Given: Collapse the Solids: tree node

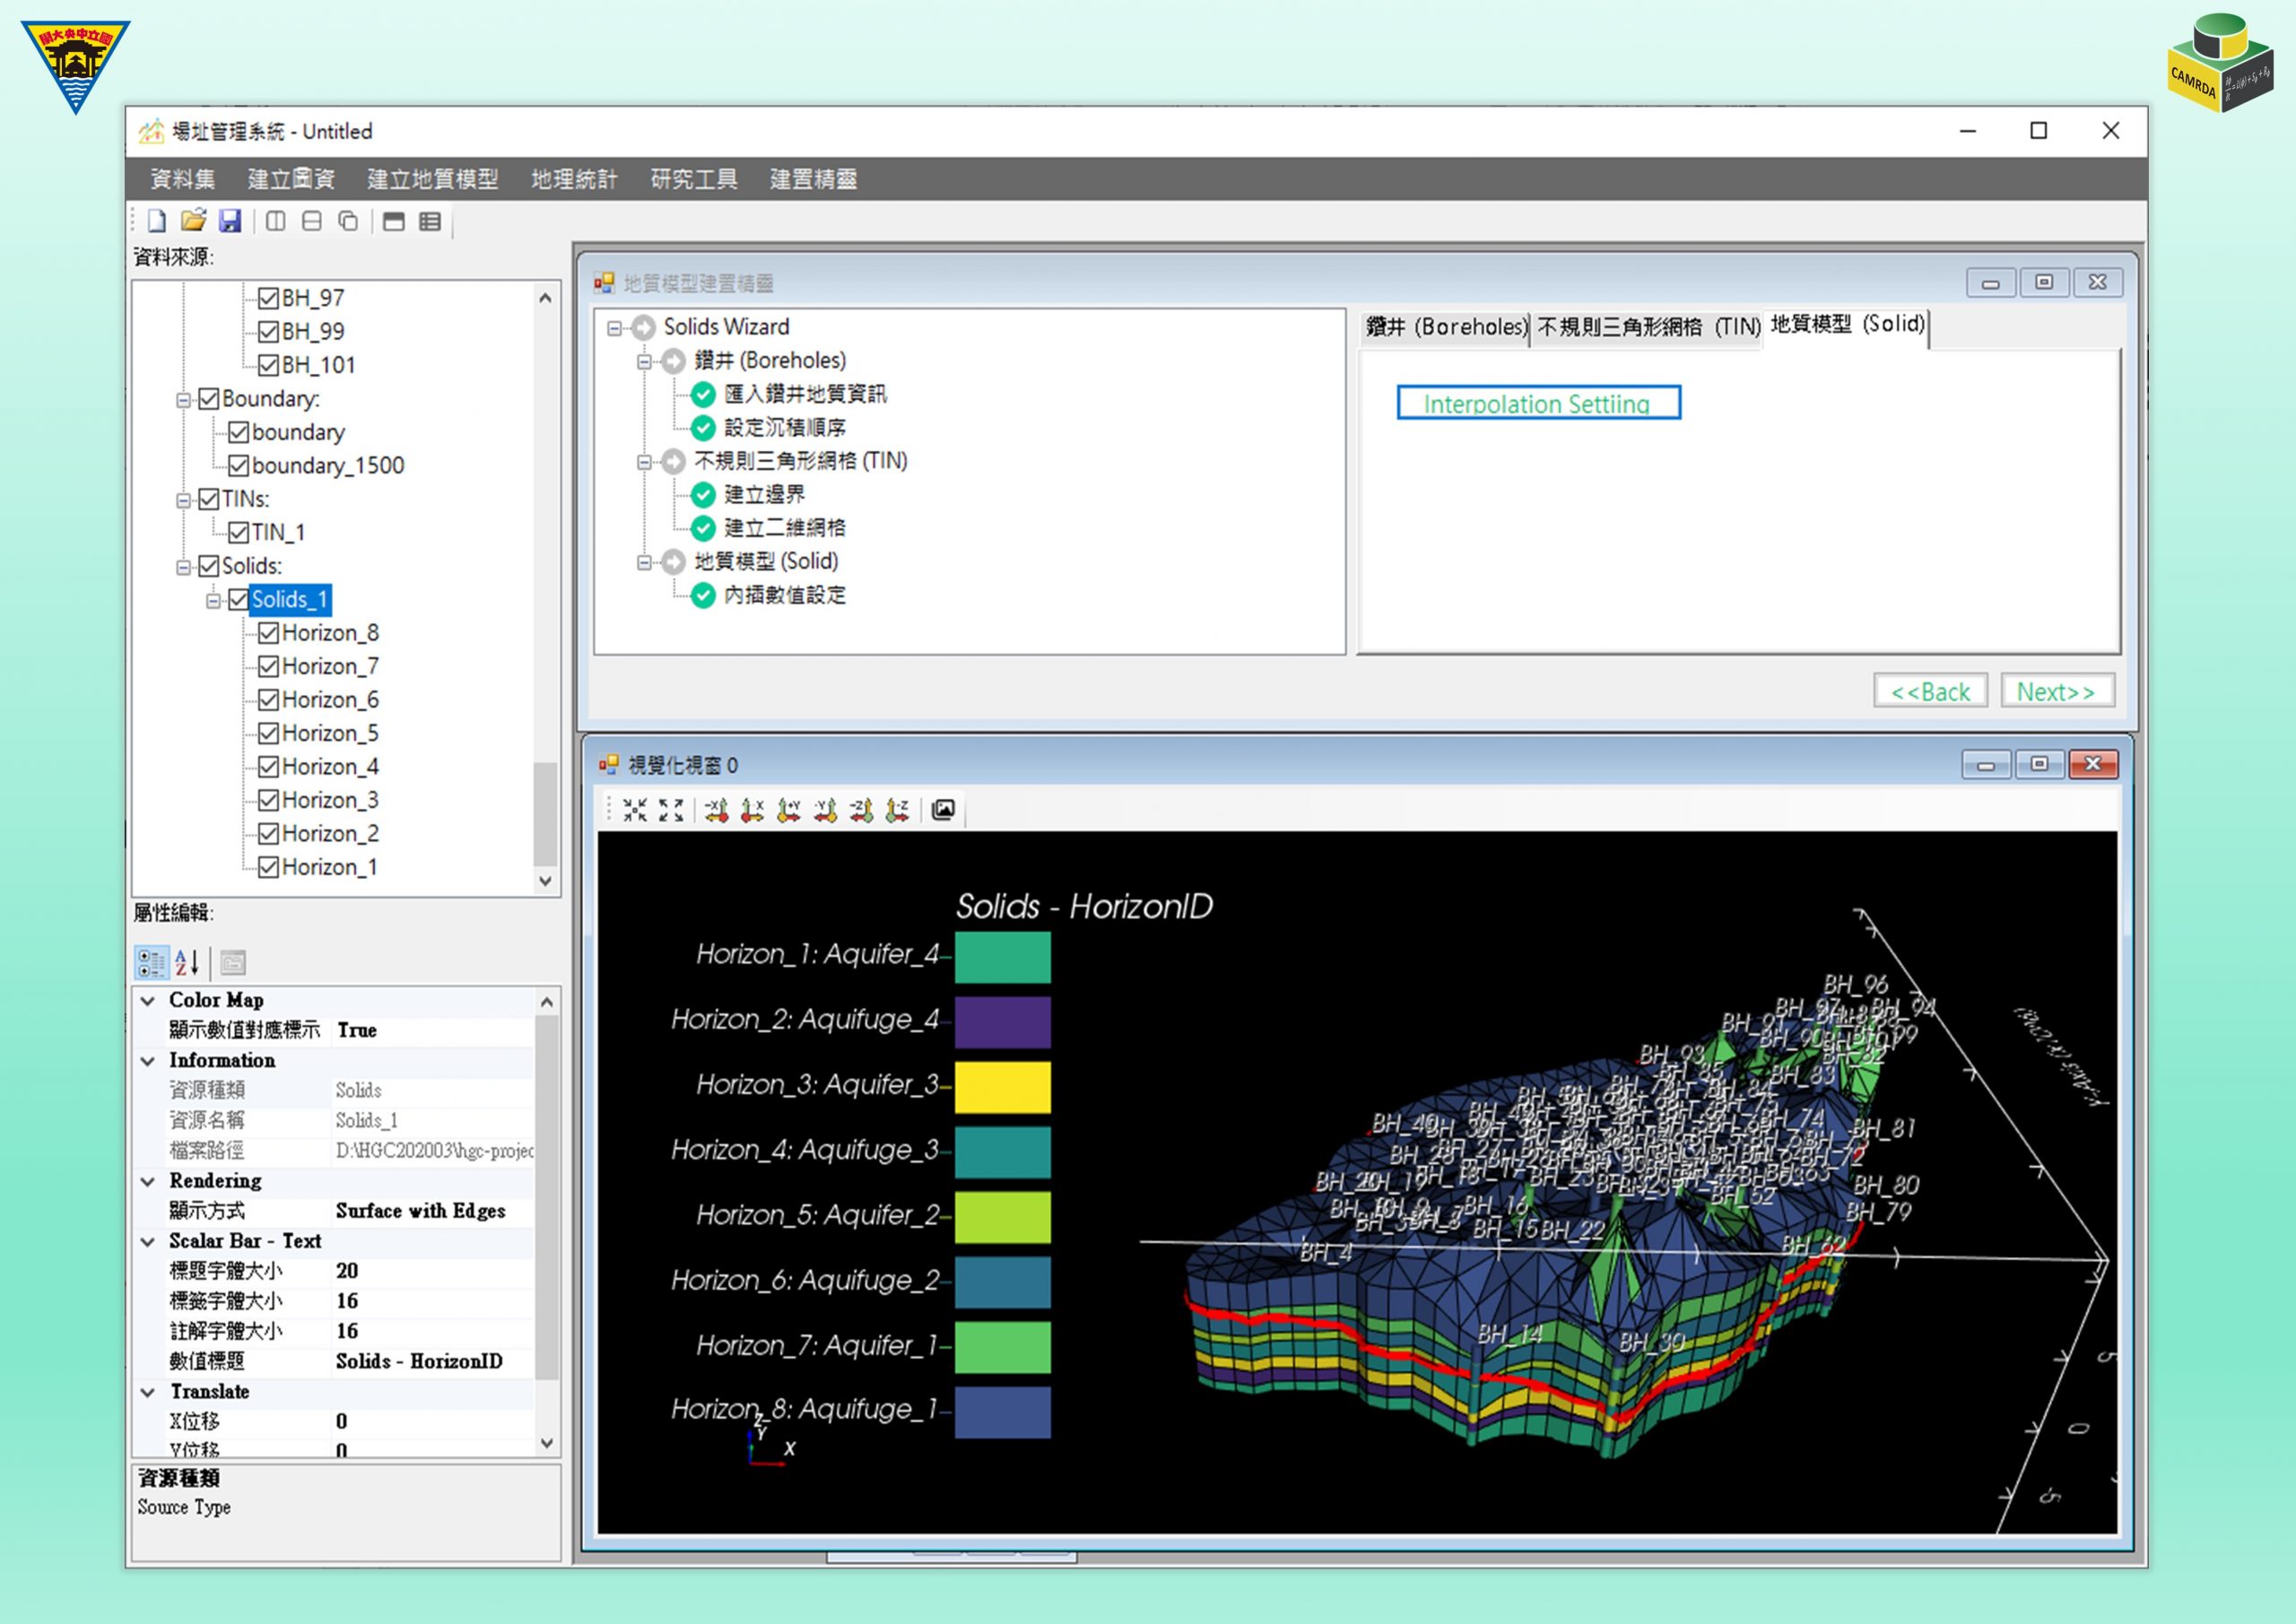Looking at the screenshot, I should pos(184,567).
